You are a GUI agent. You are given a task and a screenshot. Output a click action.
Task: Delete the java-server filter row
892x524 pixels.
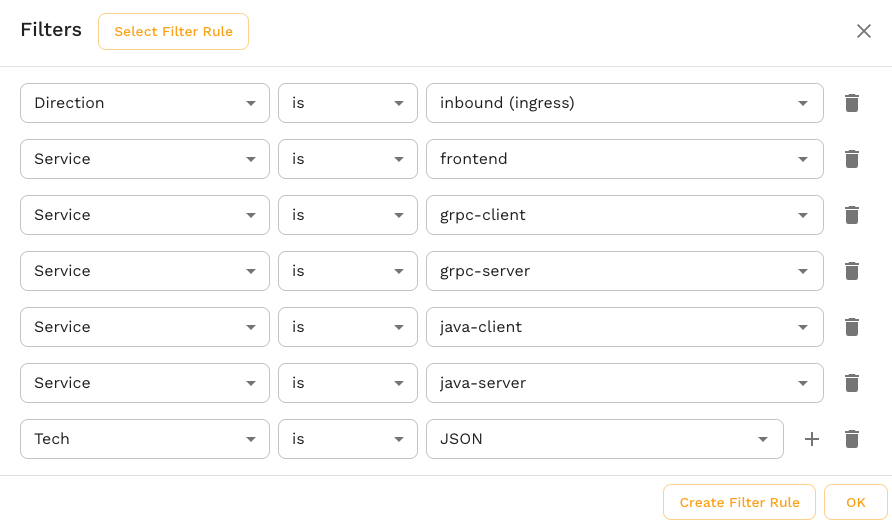point(852,383)
